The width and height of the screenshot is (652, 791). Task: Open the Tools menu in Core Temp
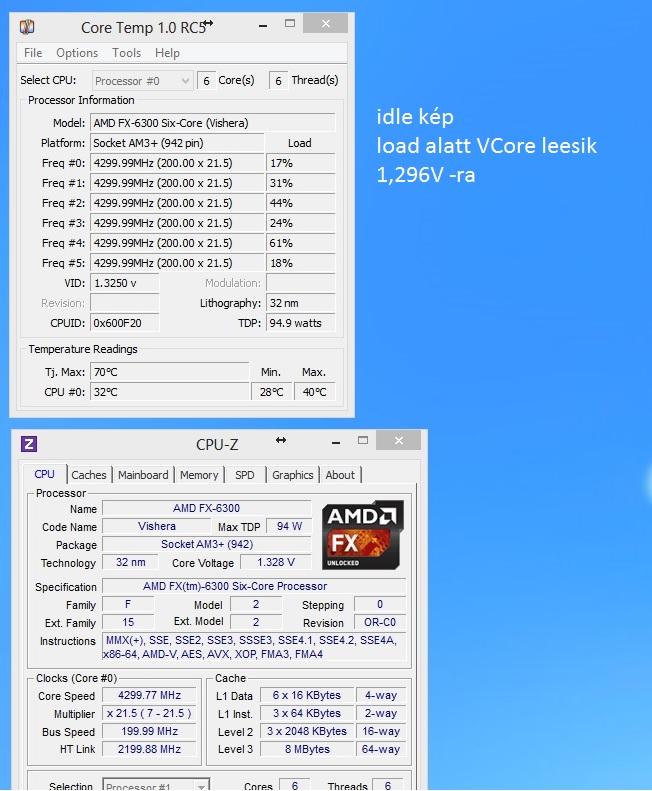[126, 53]
